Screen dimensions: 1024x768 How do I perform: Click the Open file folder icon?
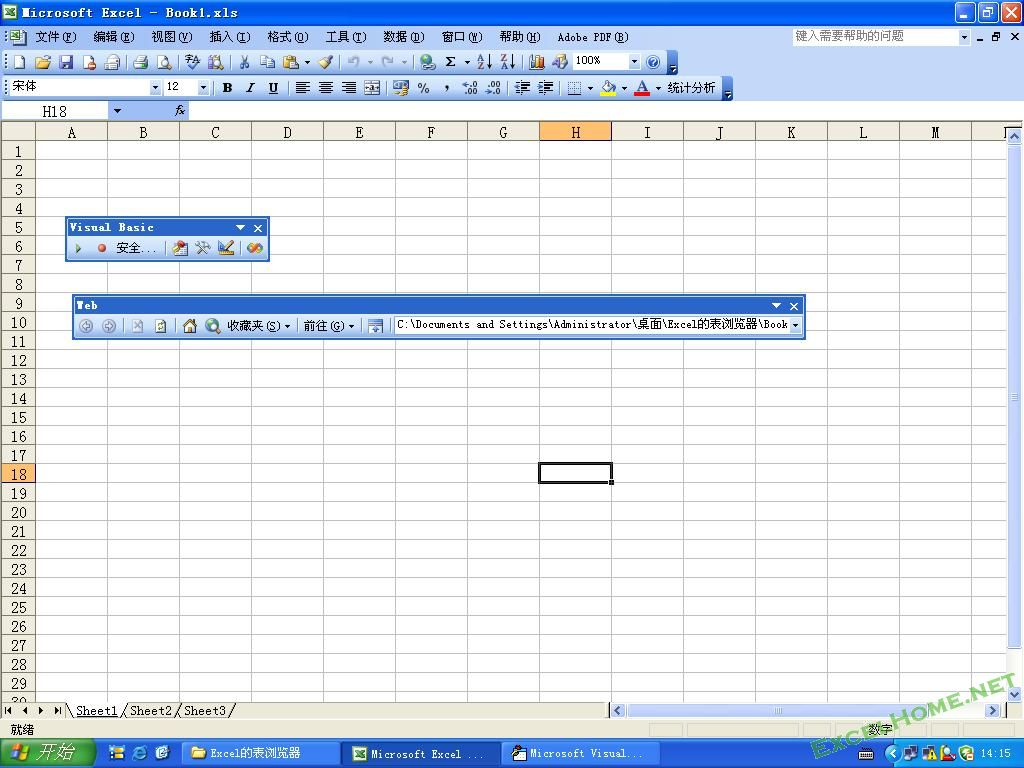(42, 62)
